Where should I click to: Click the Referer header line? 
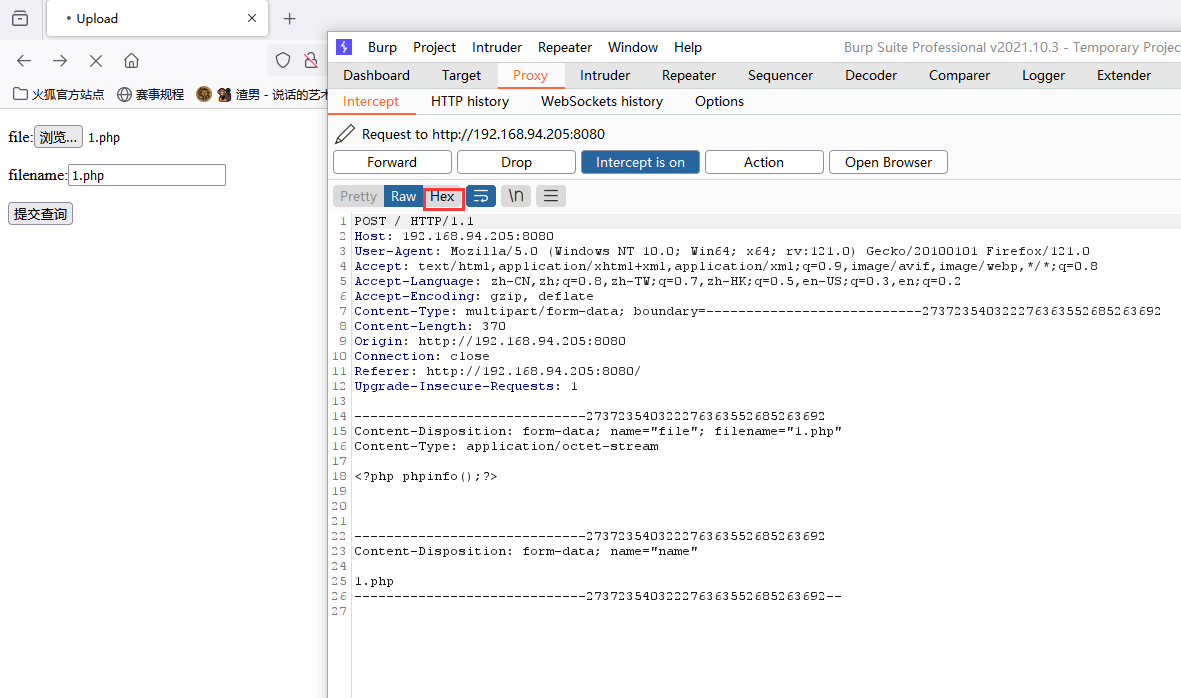(x=497, y=371)
